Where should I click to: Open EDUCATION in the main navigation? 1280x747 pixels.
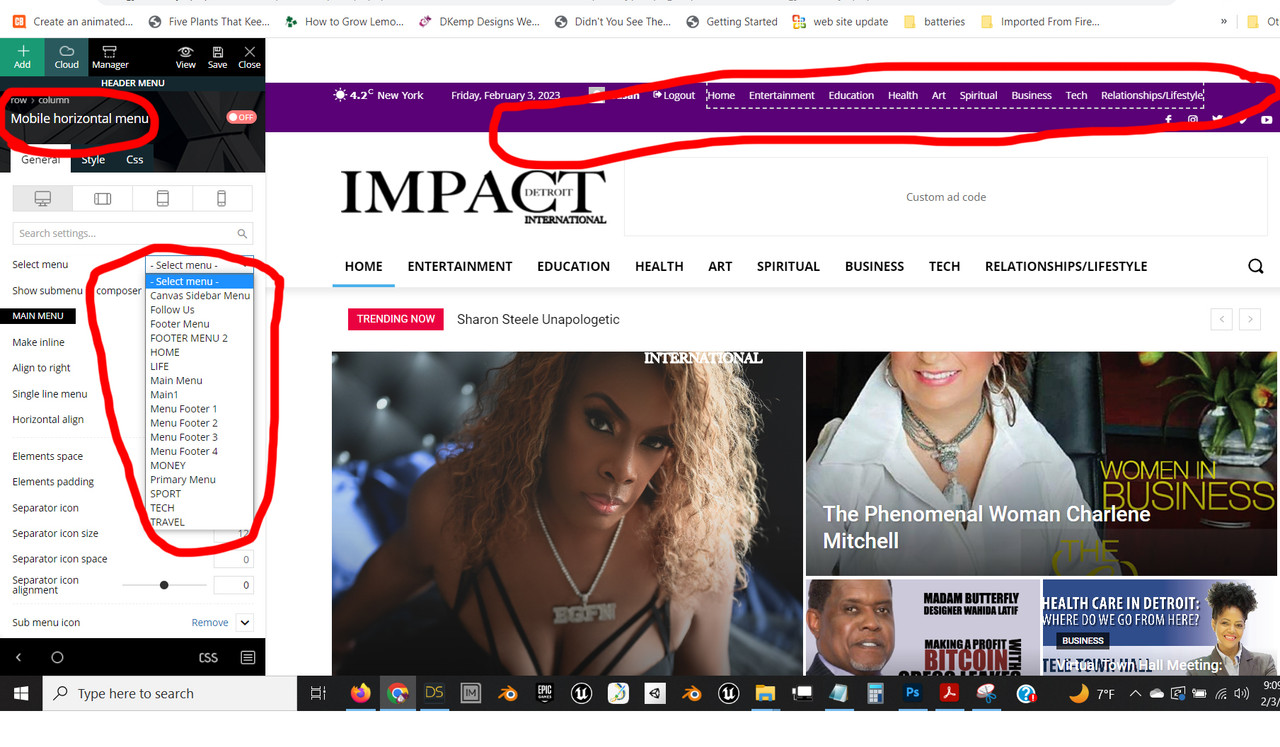(573, 266)
